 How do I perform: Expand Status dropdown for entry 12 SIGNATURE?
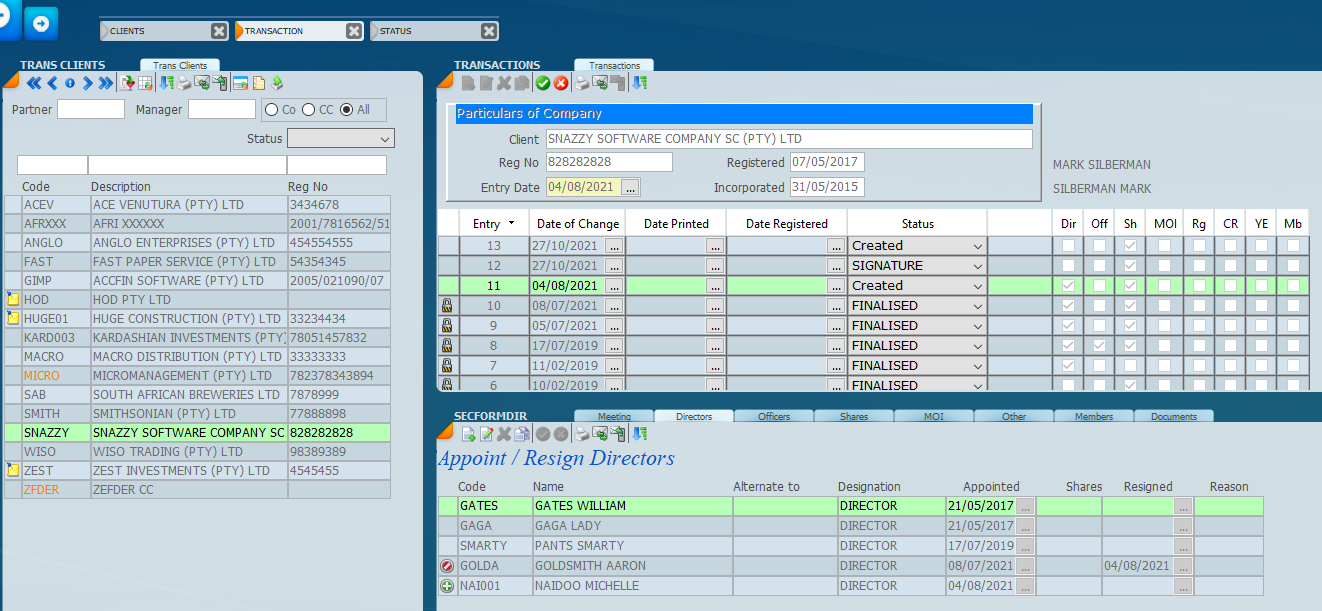[x=976, y=266]
